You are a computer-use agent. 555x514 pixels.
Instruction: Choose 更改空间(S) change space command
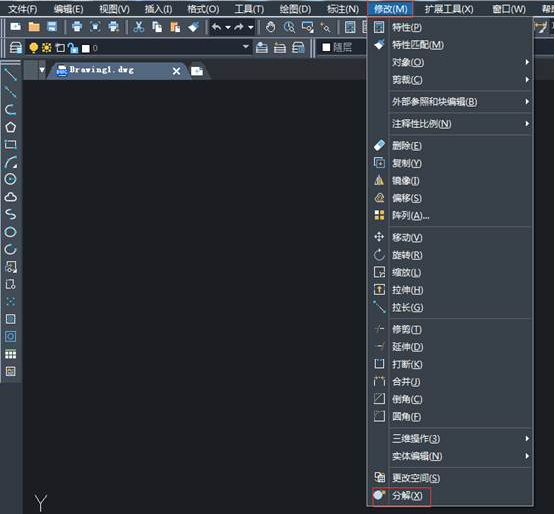coord(450,478)
